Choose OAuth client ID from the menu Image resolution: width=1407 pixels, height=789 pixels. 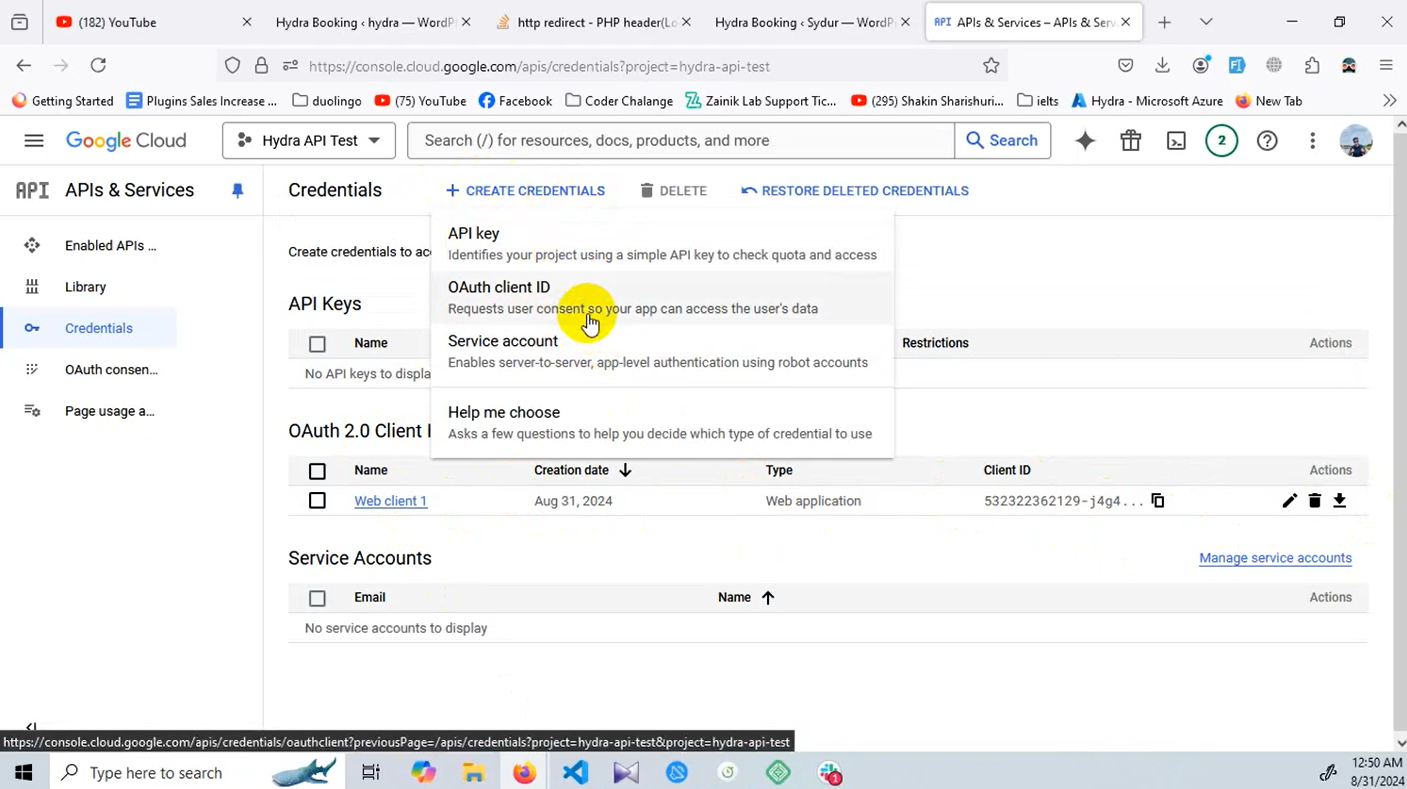tap(662, 297)
